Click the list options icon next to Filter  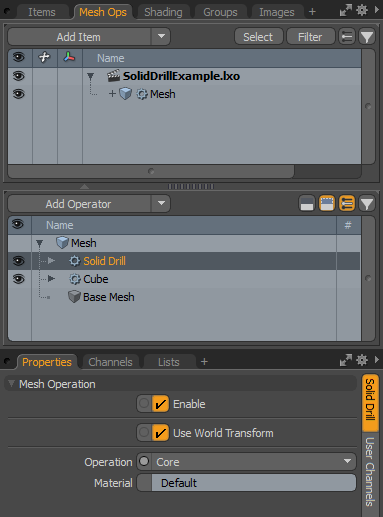(x=347, y=37)
